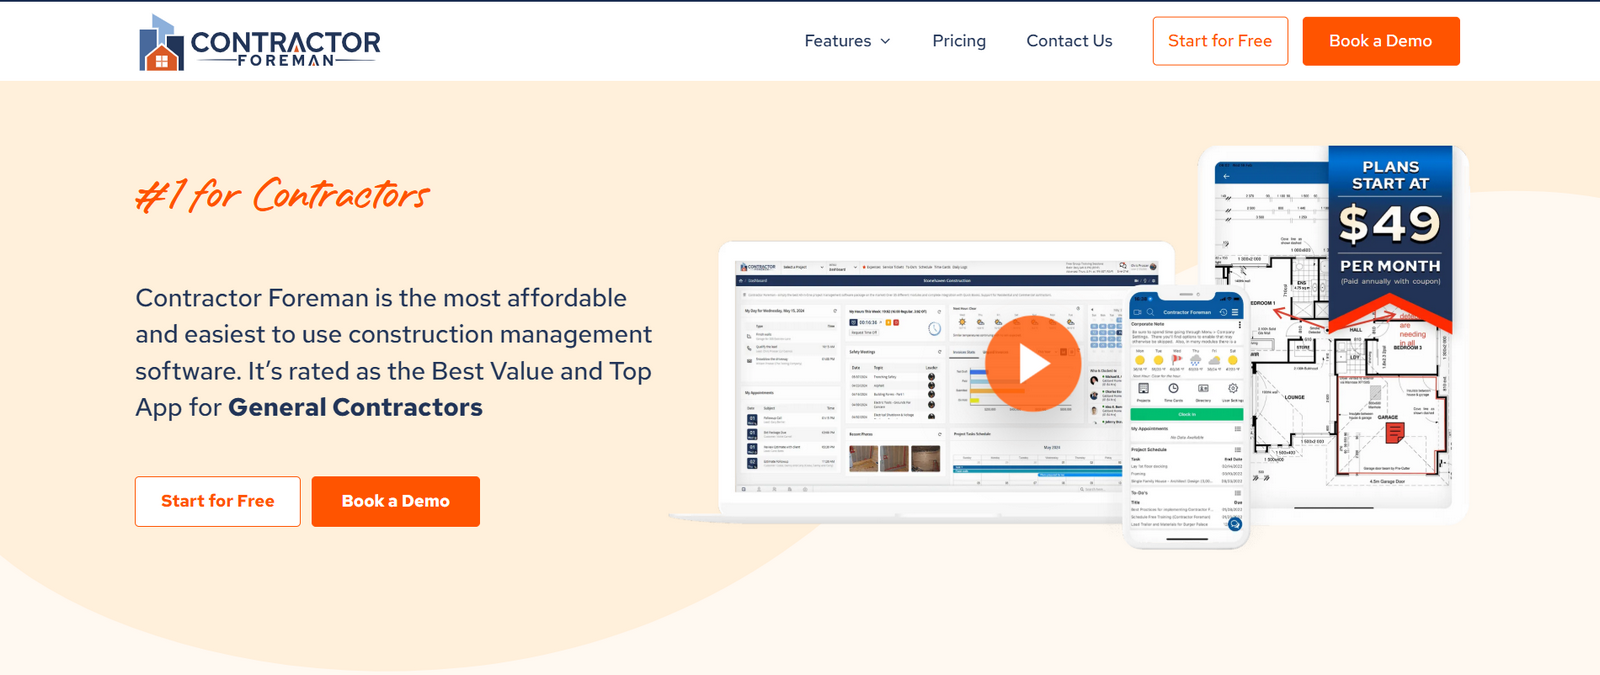Click the "#1 for Contractors" heading
Screen dimensions: 1600x675
[283, 195]
